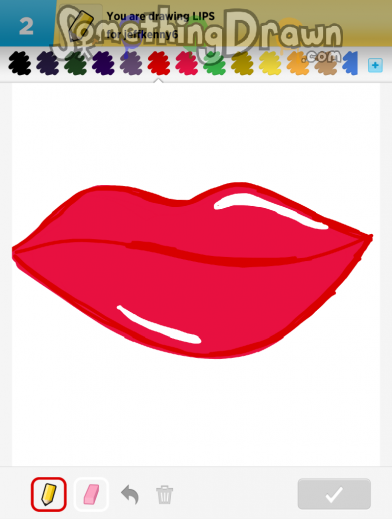Pick the orange color swatch
The image size is (392, 519).
[298, 63]
